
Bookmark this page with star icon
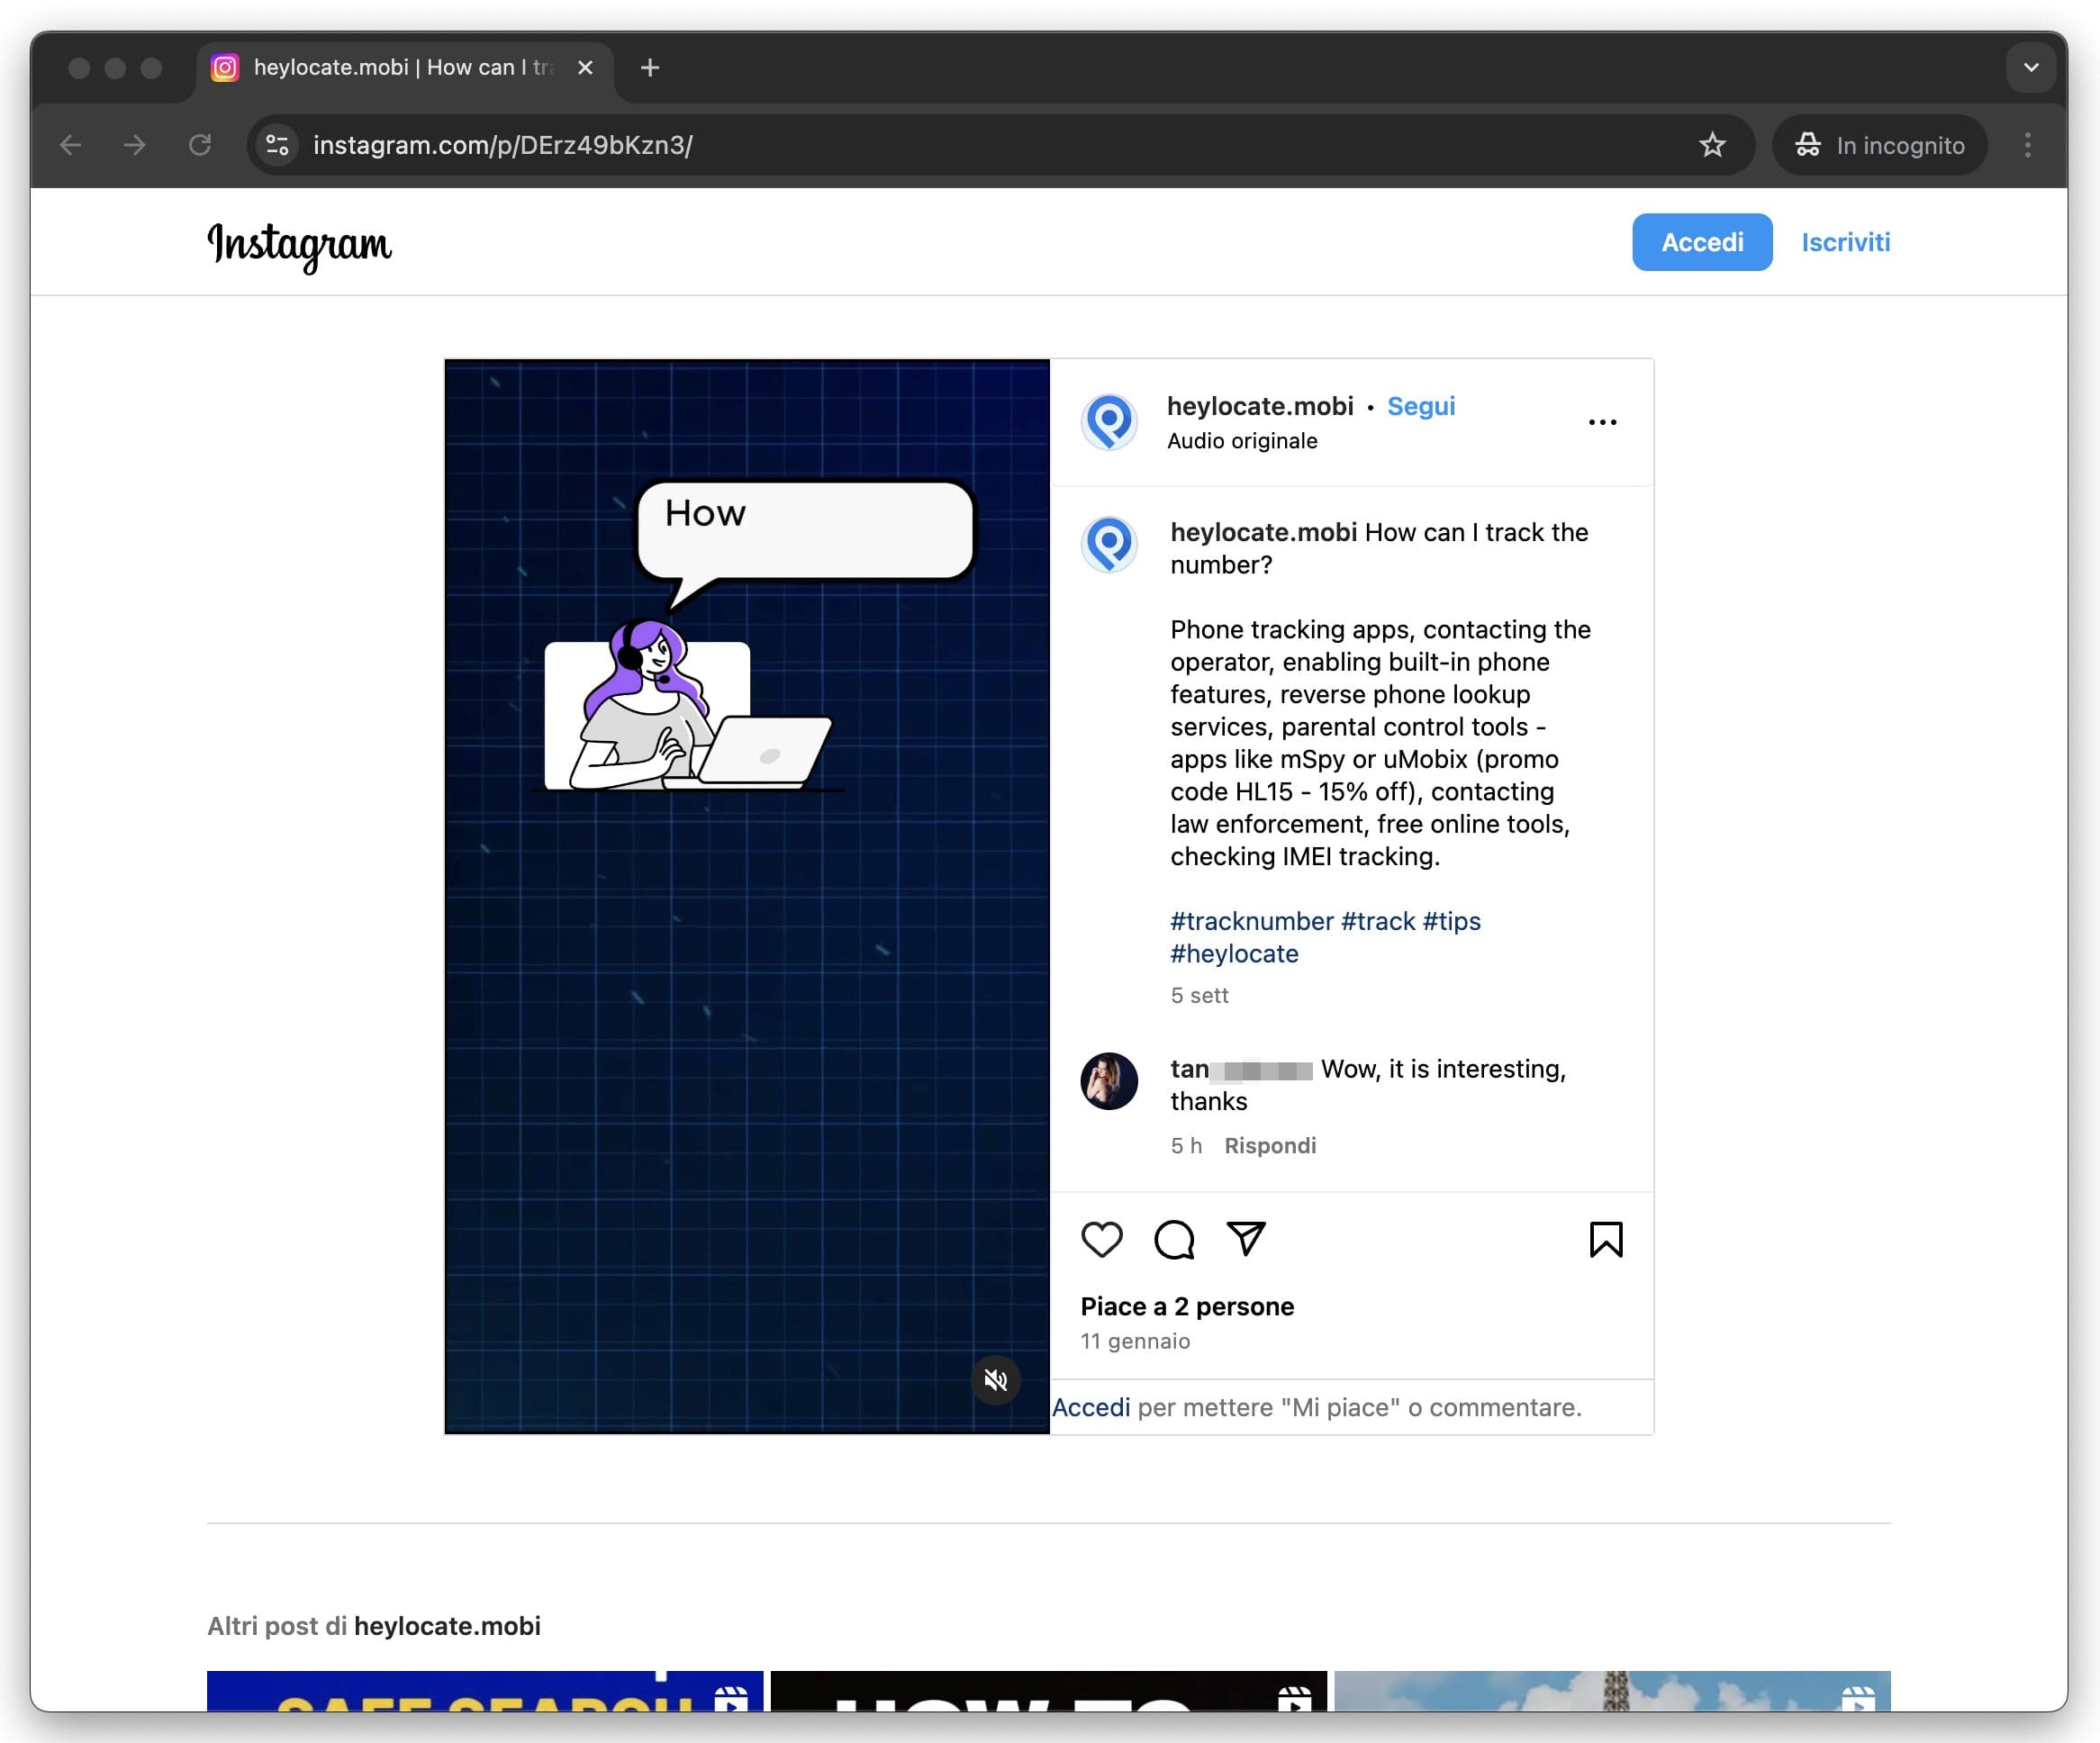tap(1712, 145)
